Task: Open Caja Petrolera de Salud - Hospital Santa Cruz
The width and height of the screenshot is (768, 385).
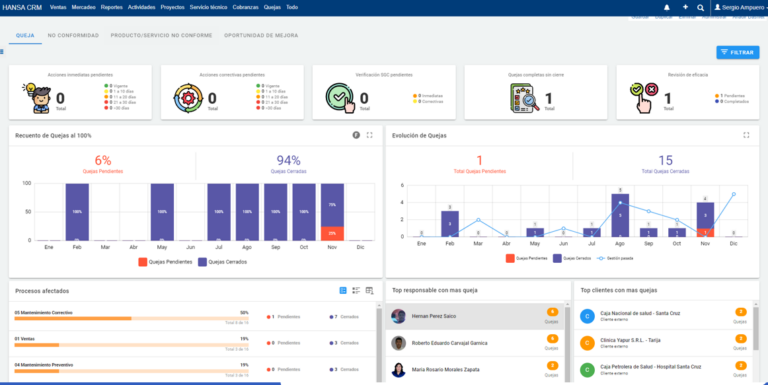Action: click(650, 367)
